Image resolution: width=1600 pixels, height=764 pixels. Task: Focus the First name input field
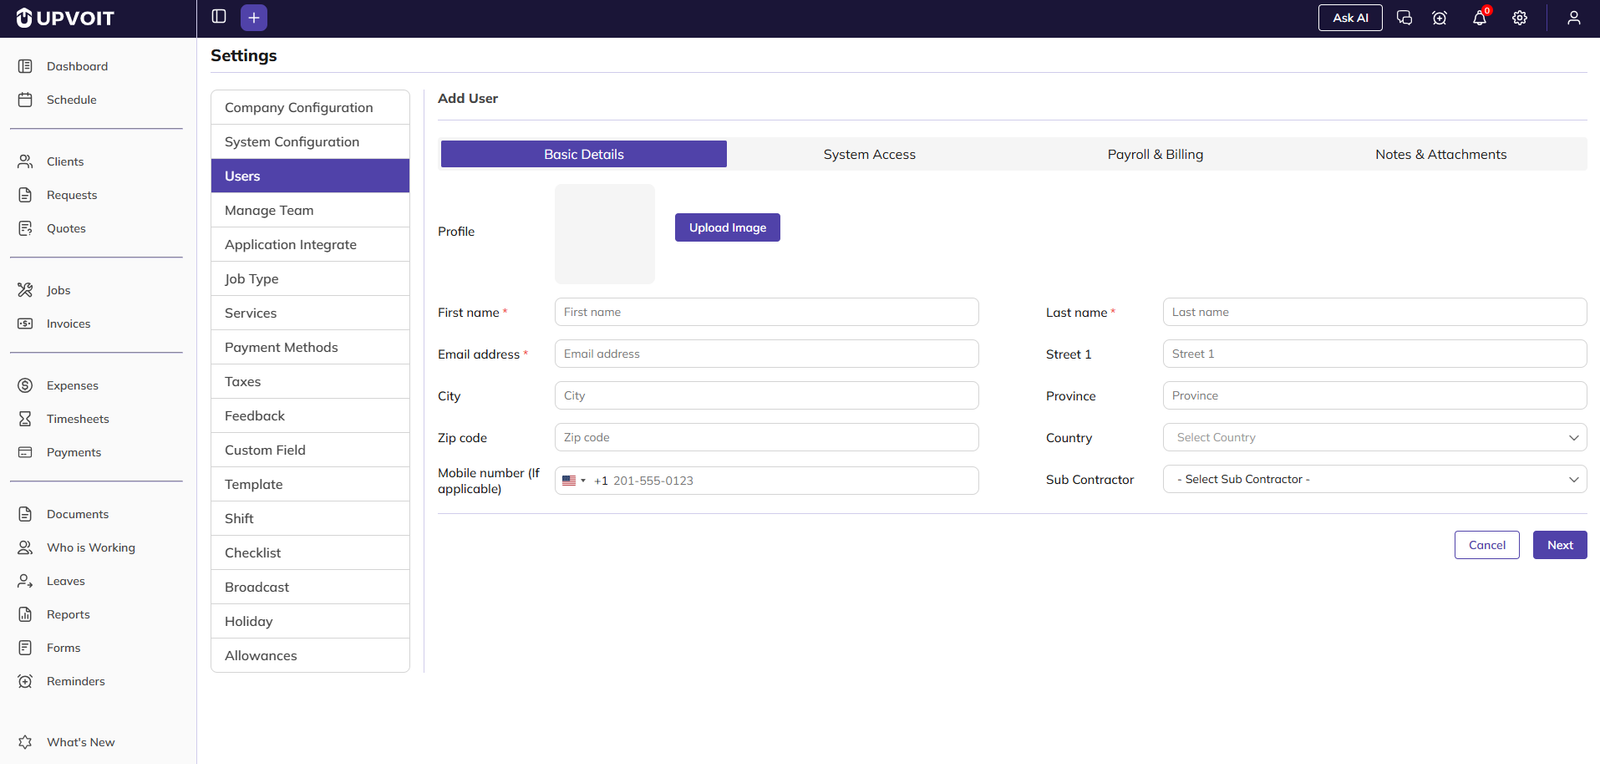[766, 312]
